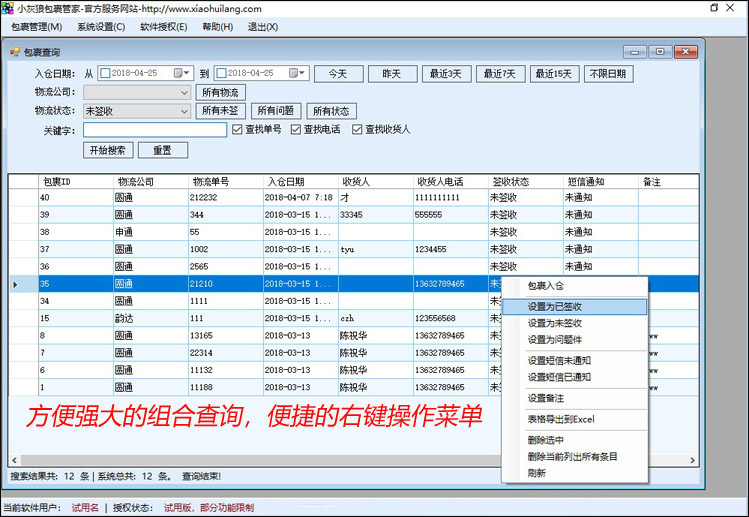Click the 不限日期 button

[x=609, y=74]
